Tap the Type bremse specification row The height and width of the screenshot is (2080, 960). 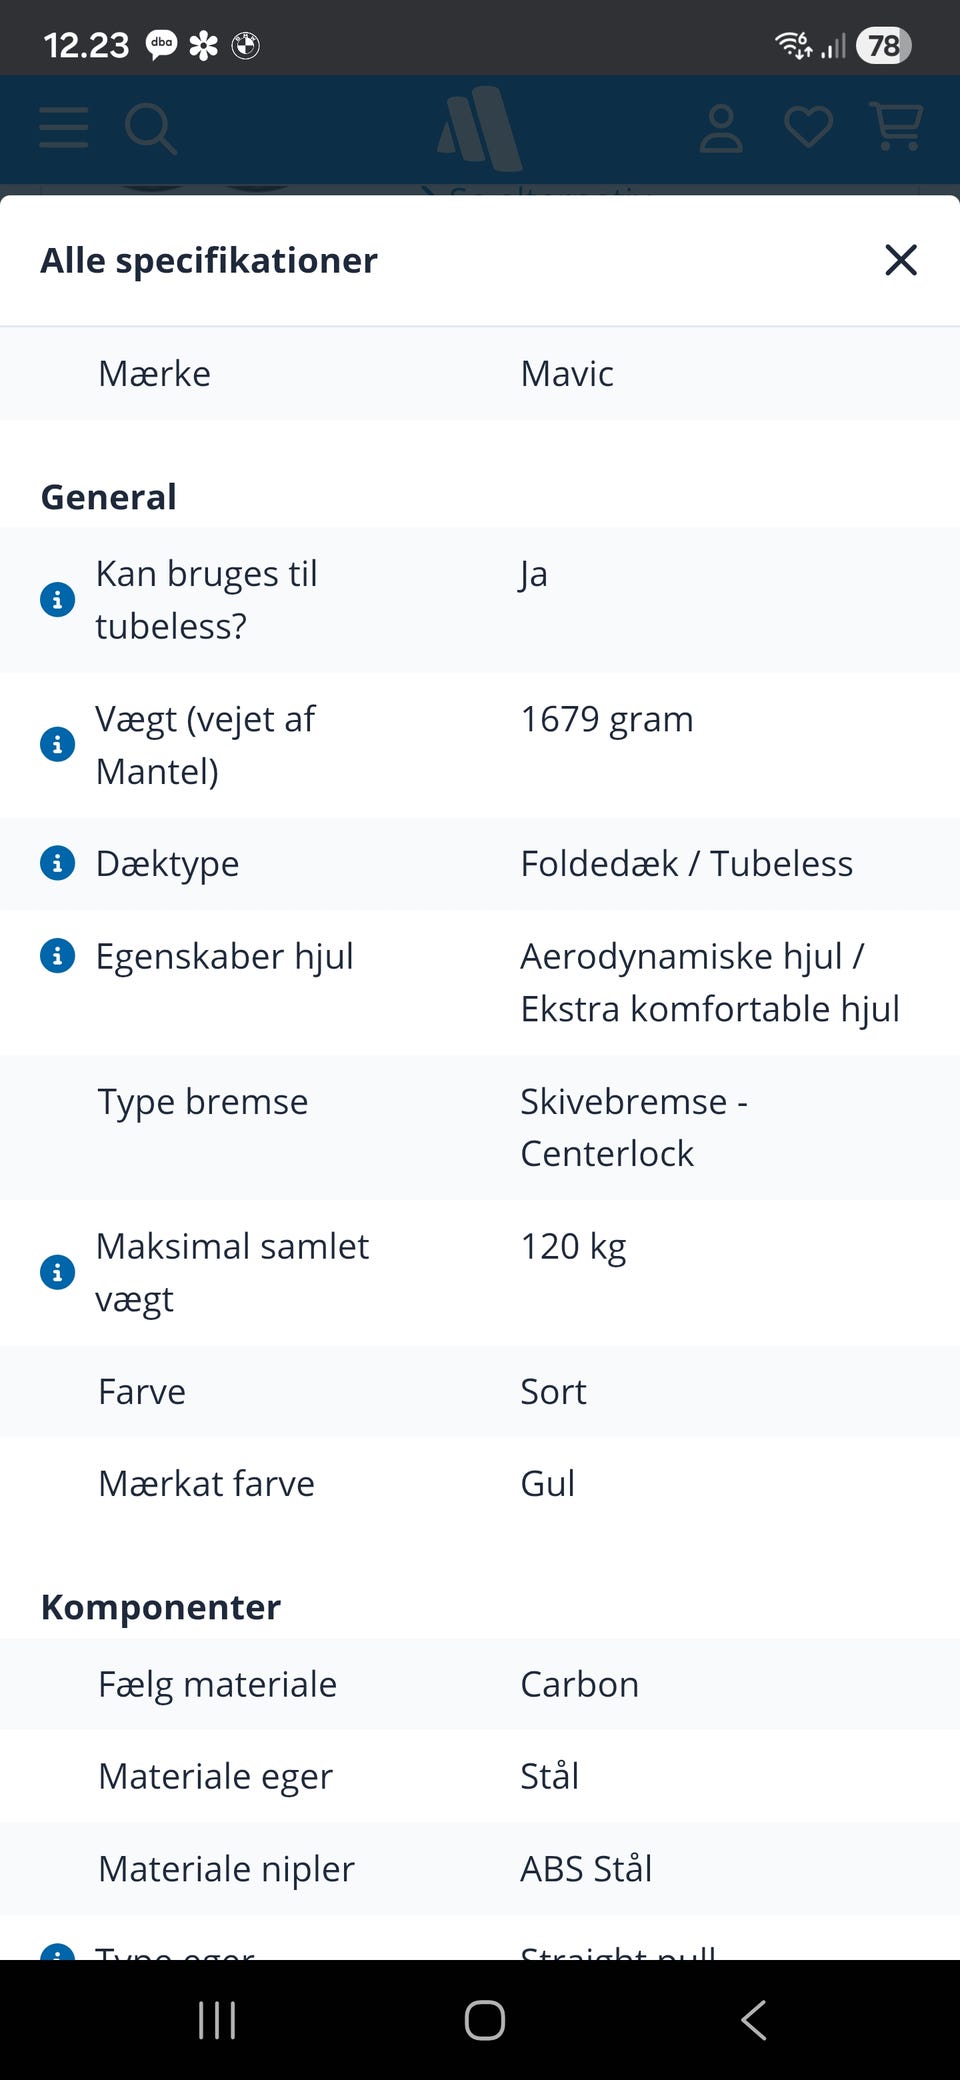point(480,1128)
